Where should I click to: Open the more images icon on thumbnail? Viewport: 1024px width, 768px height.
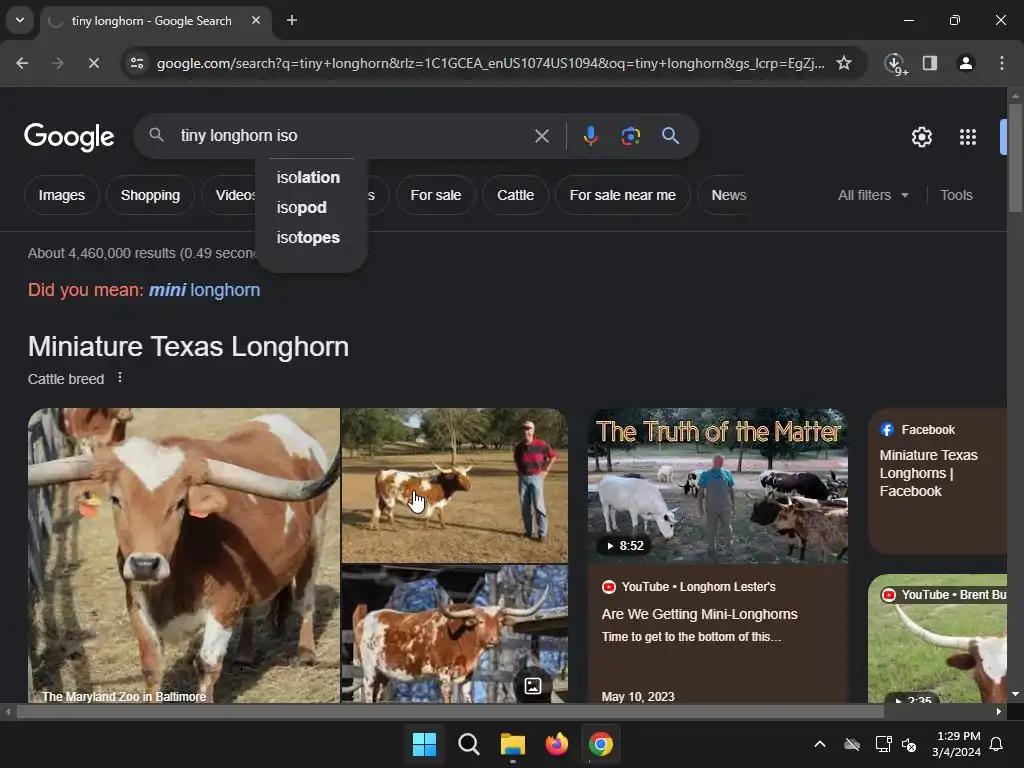(533, 686)
